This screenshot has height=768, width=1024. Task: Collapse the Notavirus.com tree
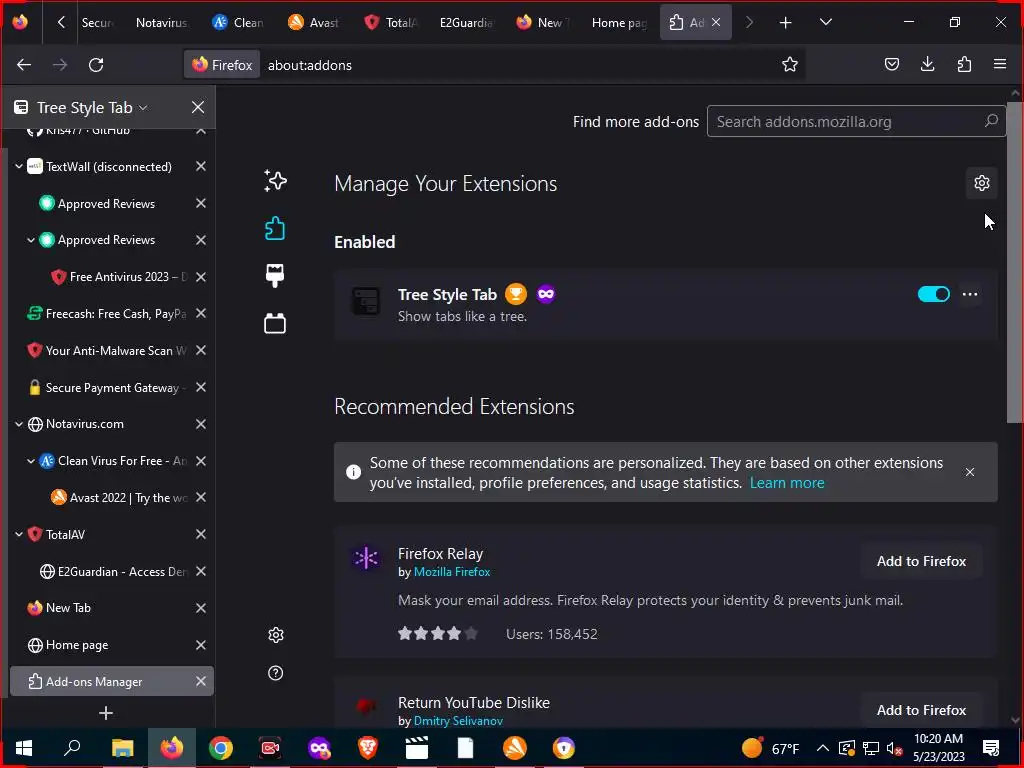pos(19,424)
